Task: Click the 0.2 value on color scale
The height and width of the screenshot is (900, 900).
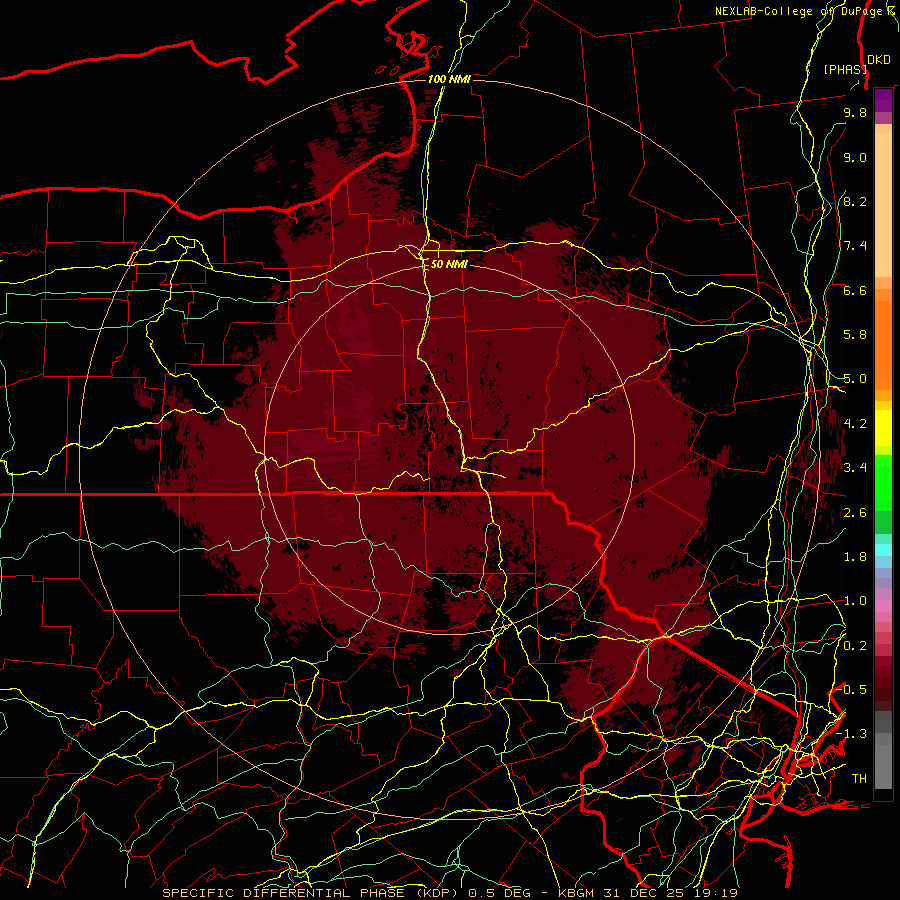Action: (x=855, y=646)
